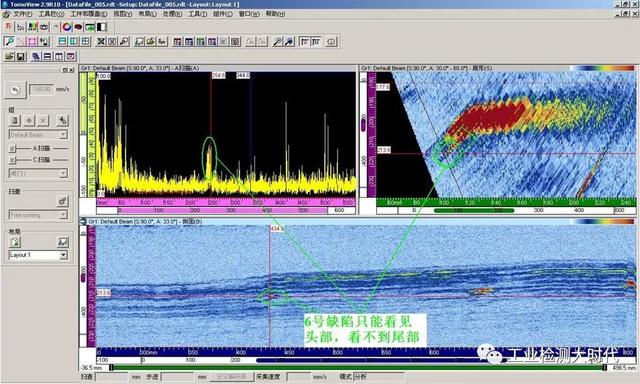Viewport: 640px width, 384px height.
Task: Open the color palette wheel icon
Action: coord(67,27)
